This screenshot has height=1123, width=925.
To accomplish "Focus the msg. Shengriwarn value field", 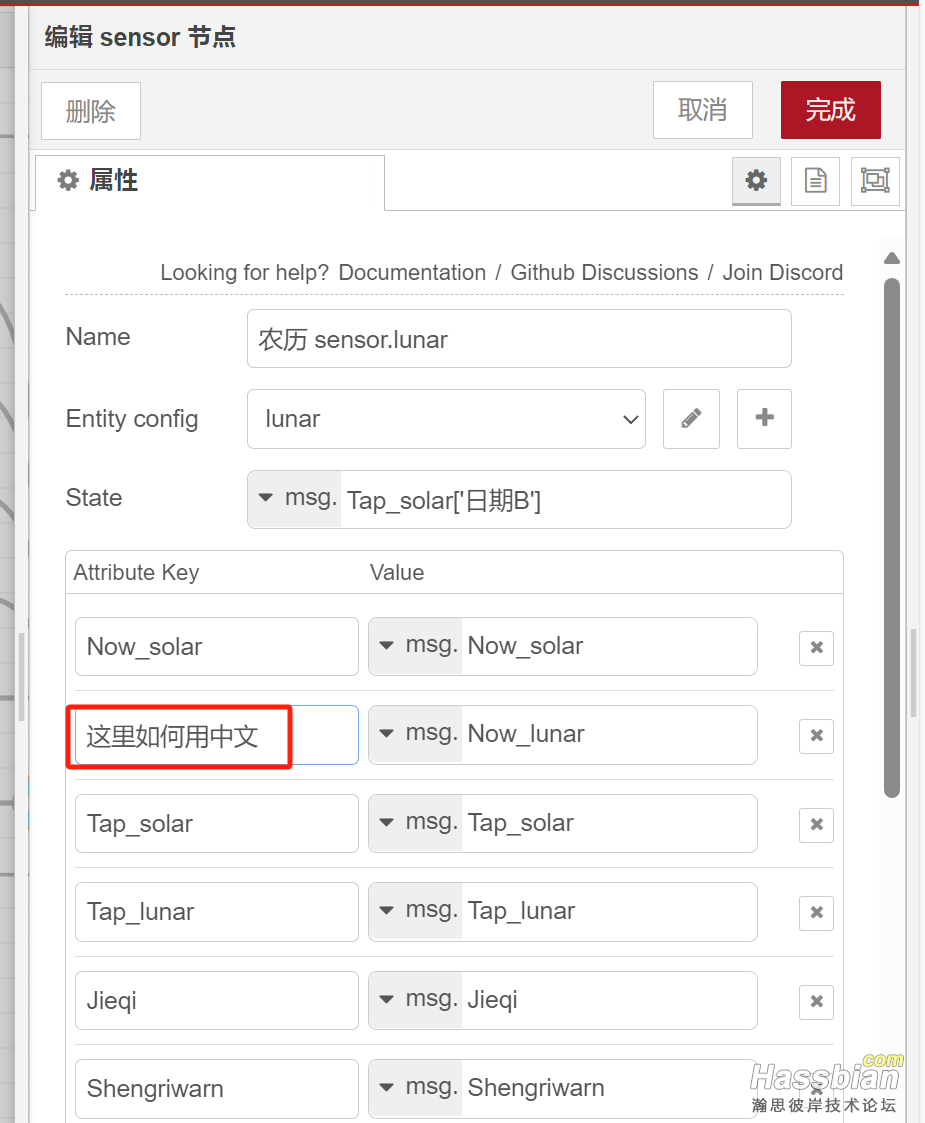I will click(x=609, y=1089).
